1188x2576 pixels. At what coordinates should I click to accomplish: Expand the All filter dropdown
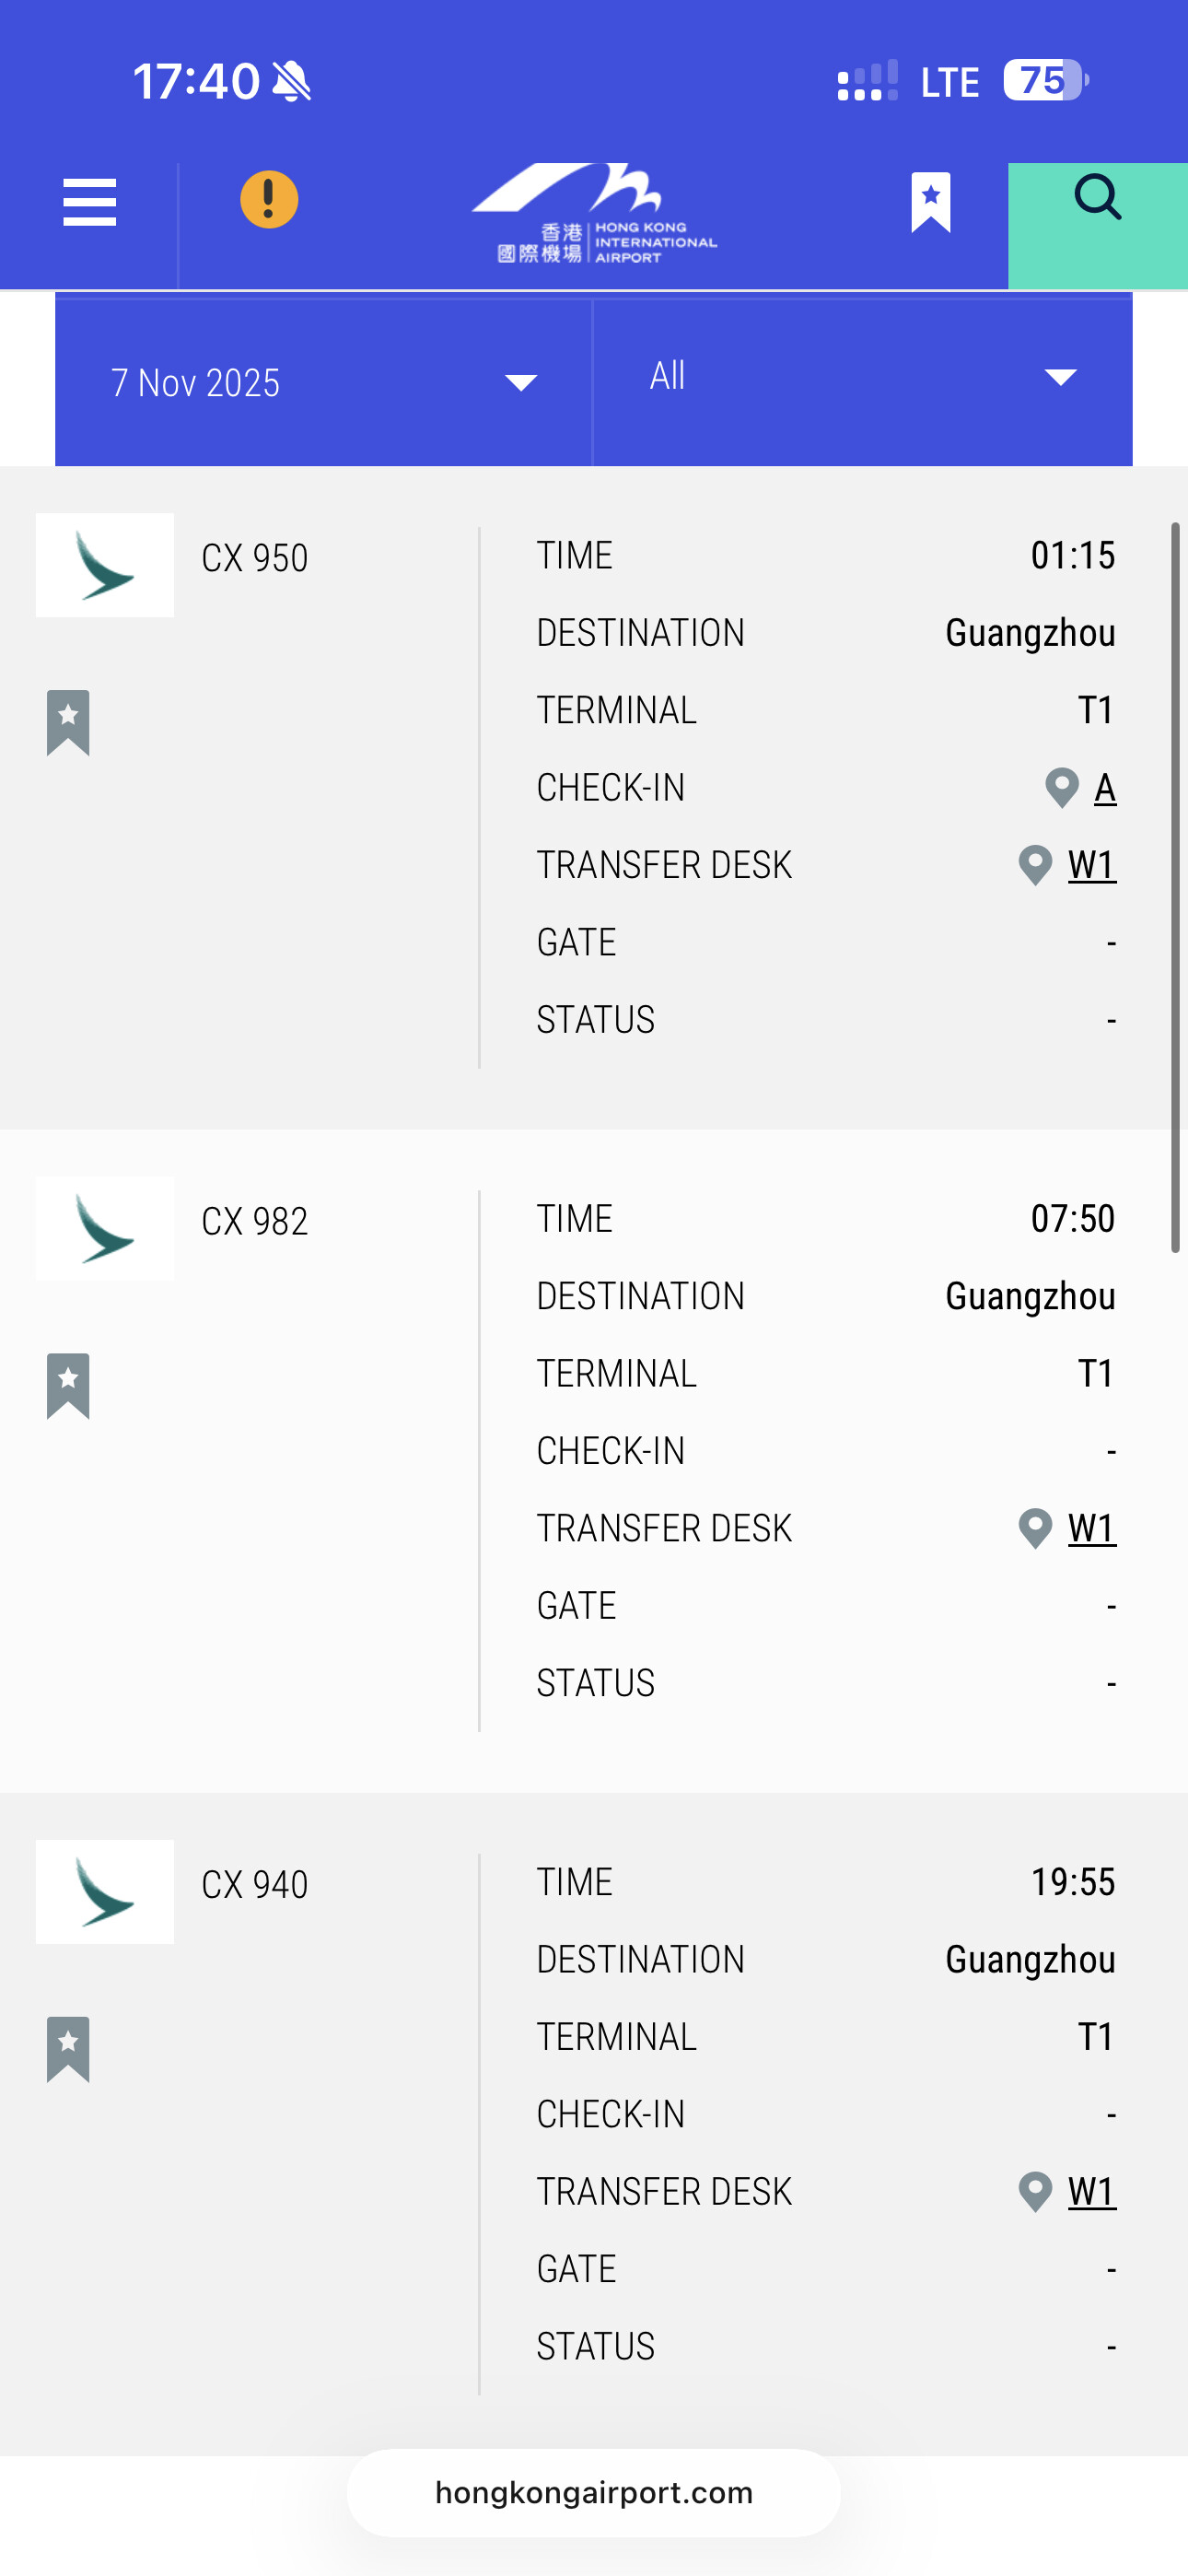[x=862, y=378]
